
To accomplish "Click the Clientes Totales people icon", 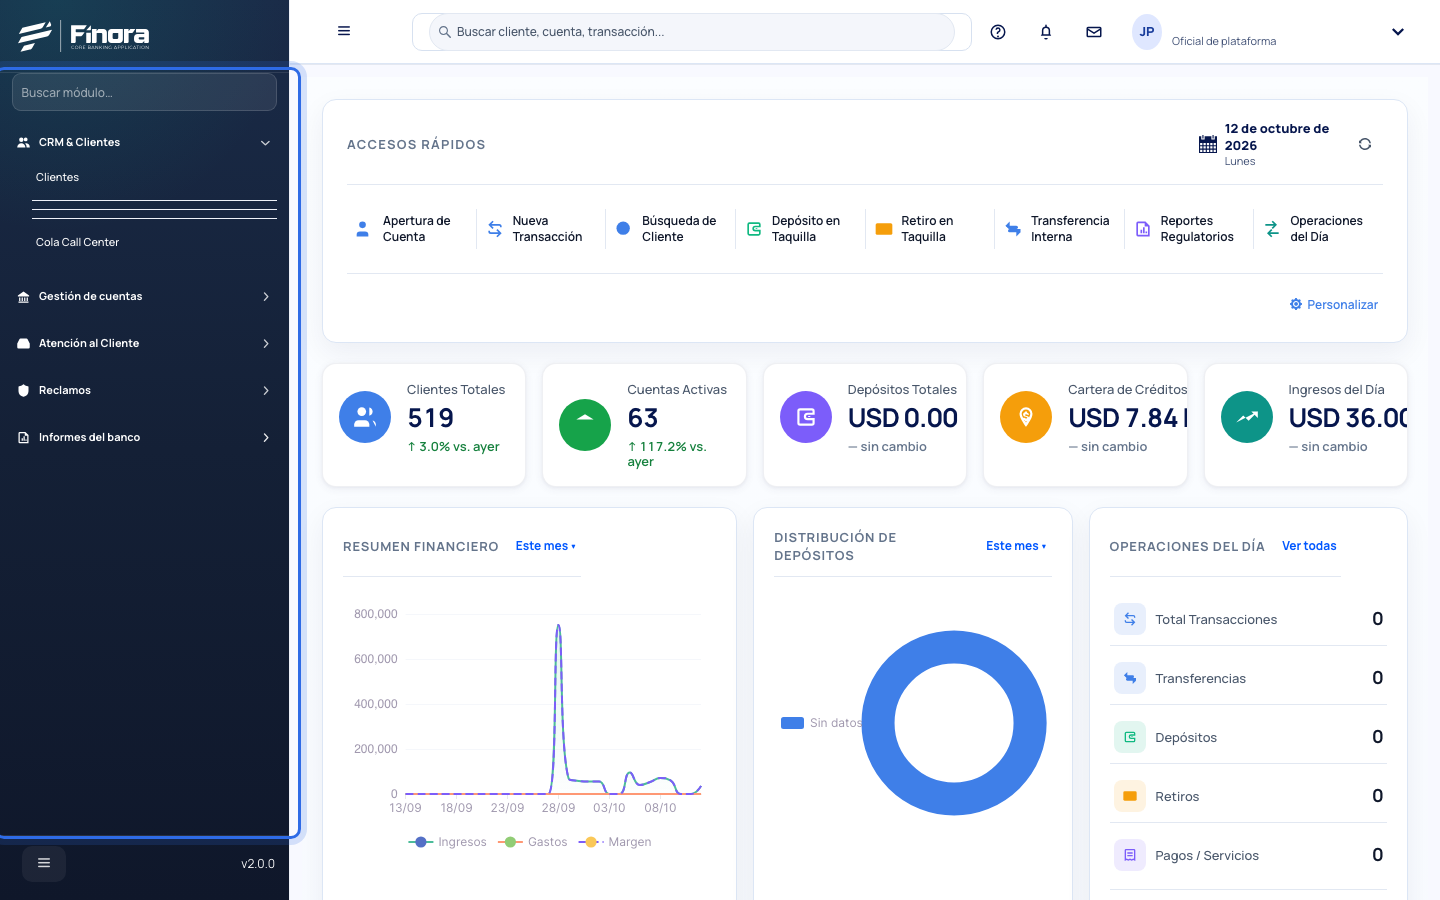I will (365, 417).
